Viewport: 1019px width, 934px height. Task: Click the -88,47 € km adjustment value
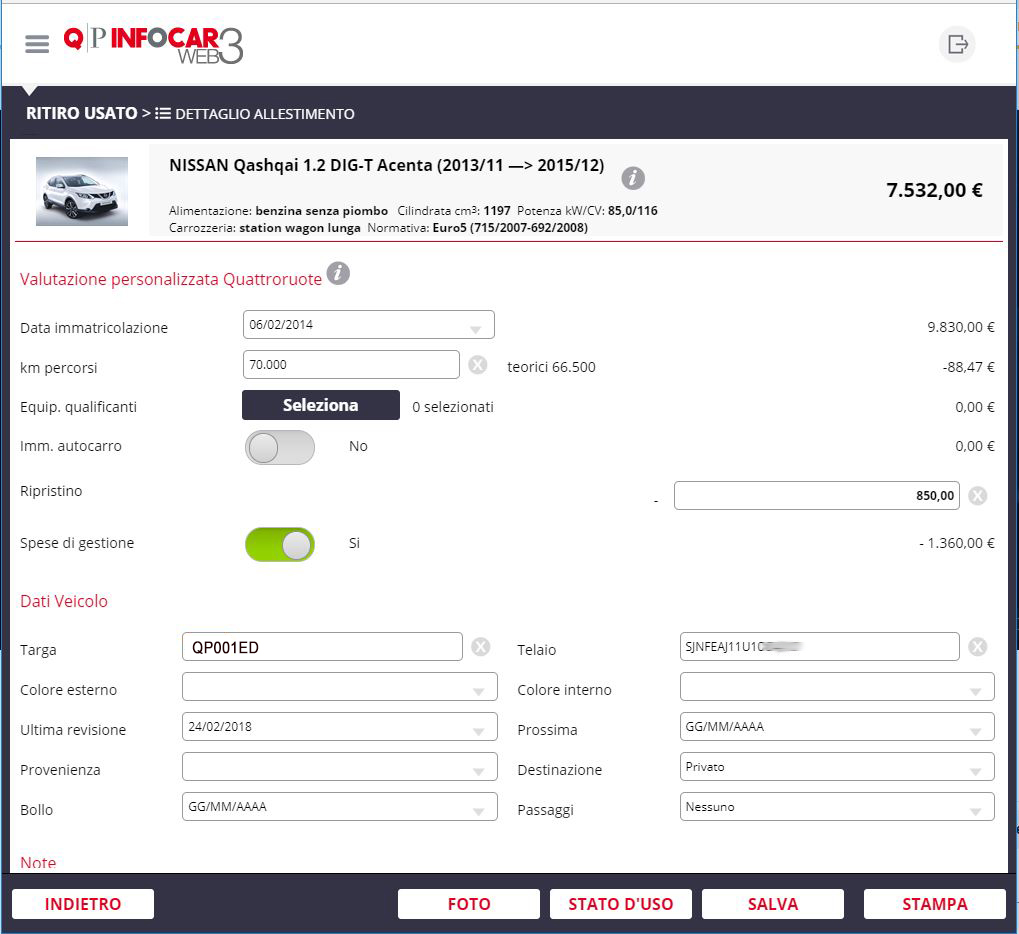click(x=968, y=367)
